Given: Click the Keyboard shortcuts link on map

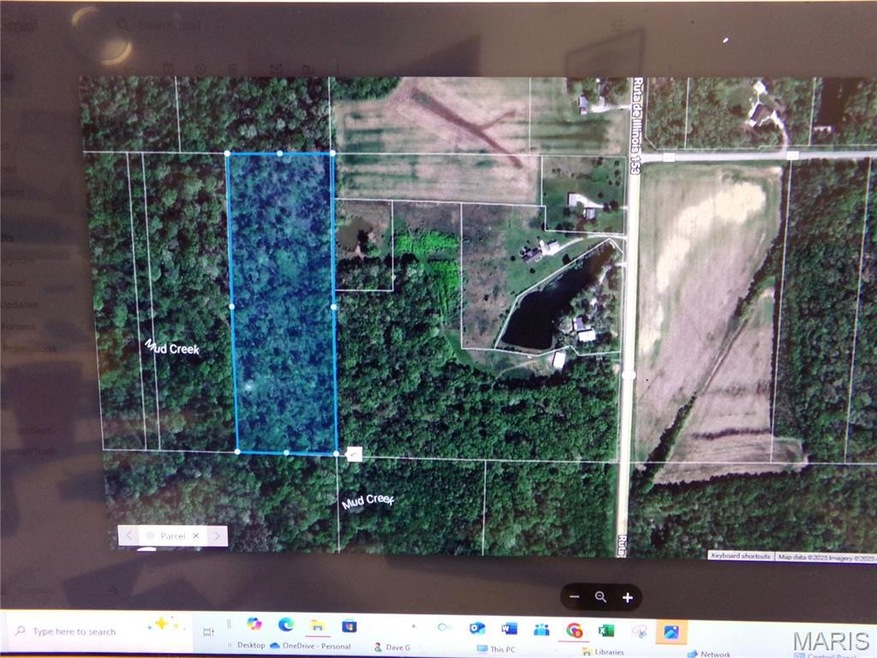Looking at the screenshot, I should point(740,555).
